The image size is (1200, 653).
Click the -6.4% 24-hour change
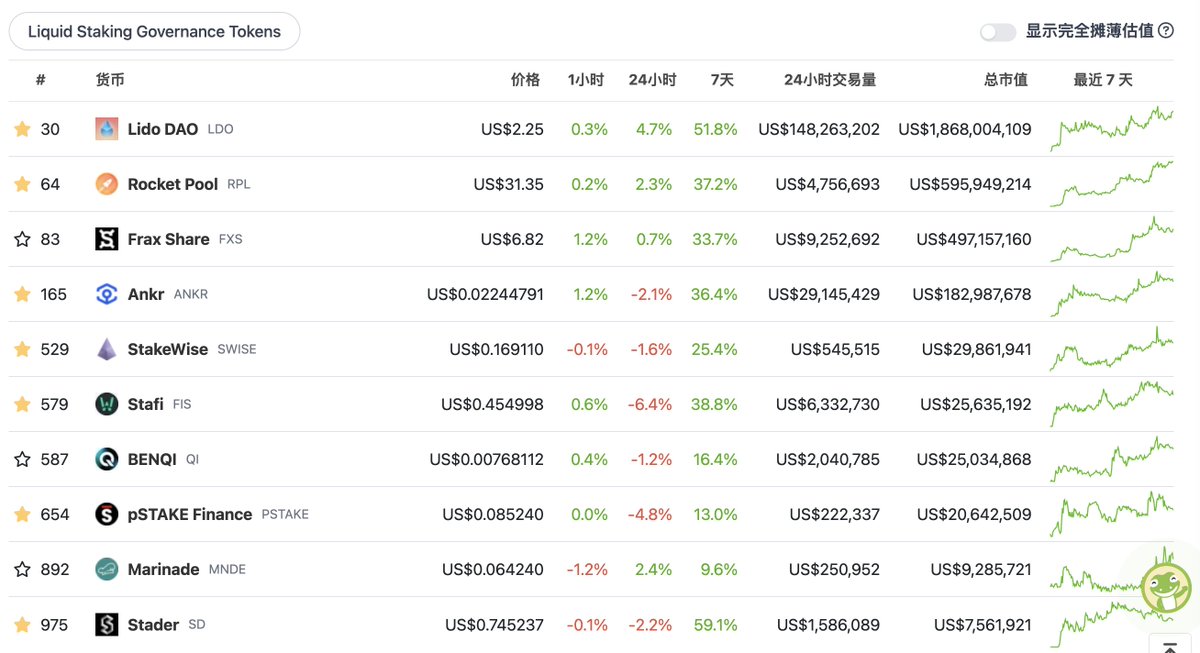[651, 404]
